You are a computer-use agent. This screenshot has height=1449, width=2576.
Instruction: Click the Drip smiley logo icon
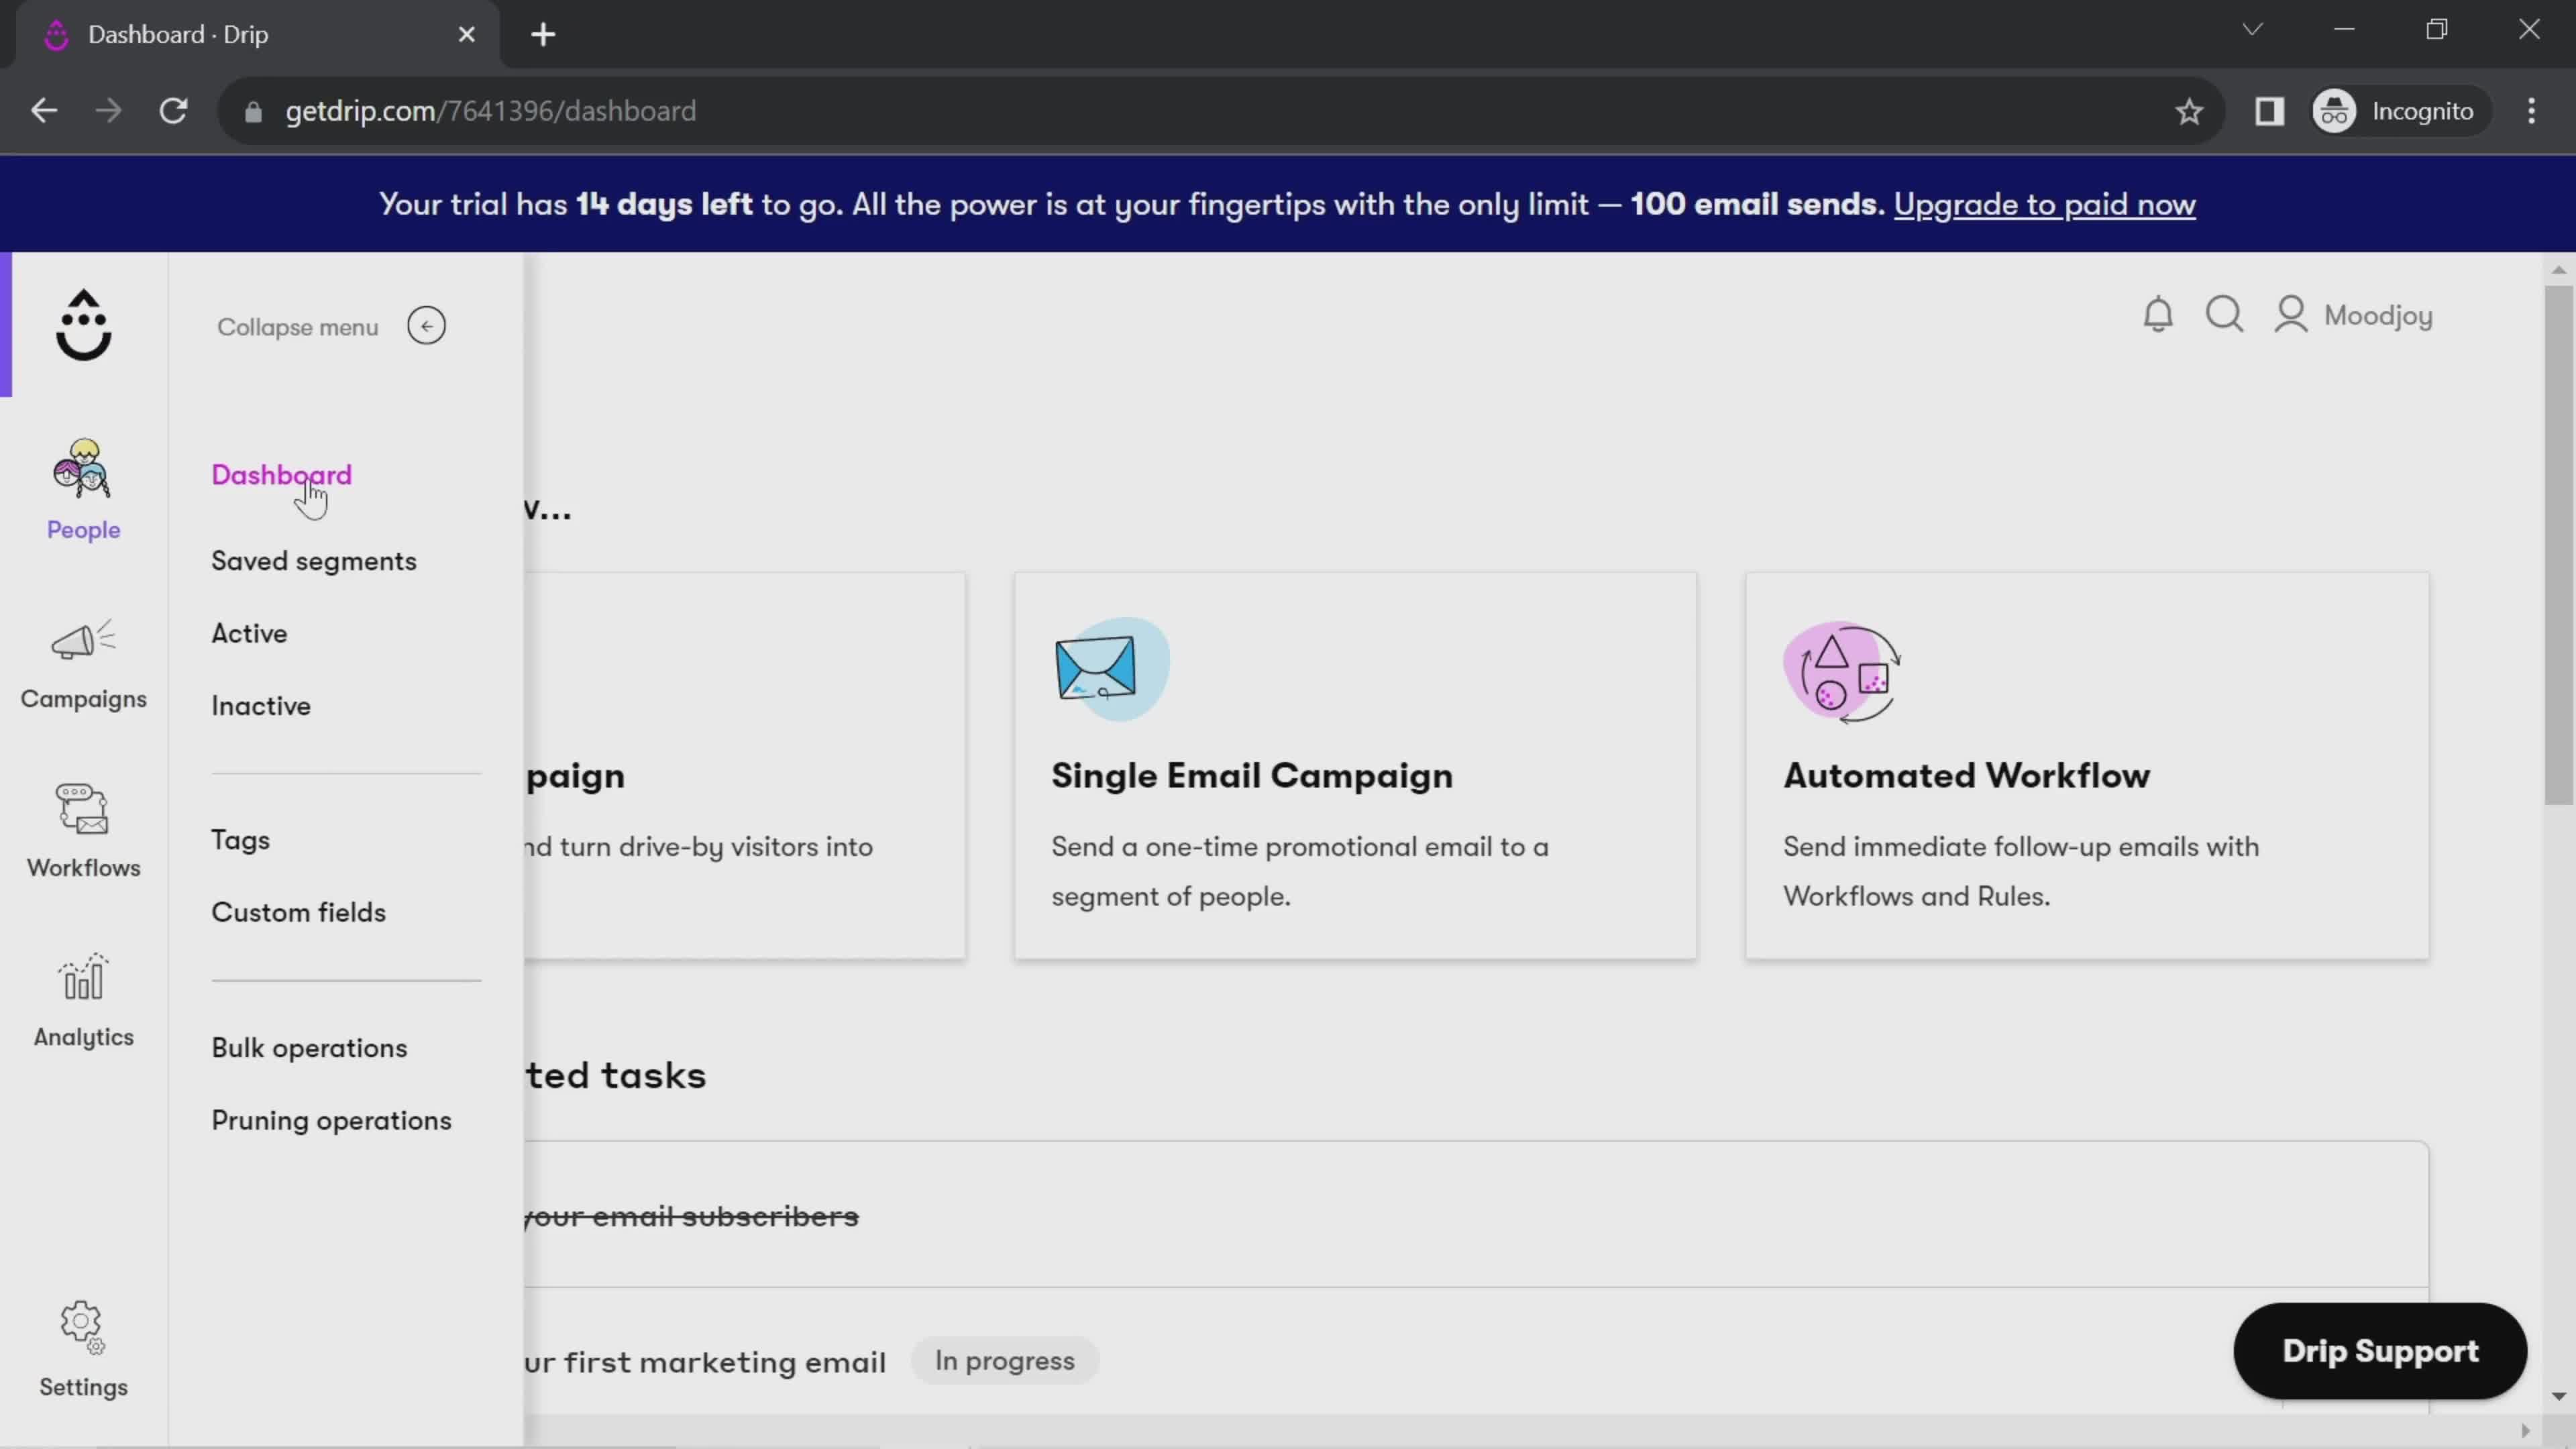point(83,324)
